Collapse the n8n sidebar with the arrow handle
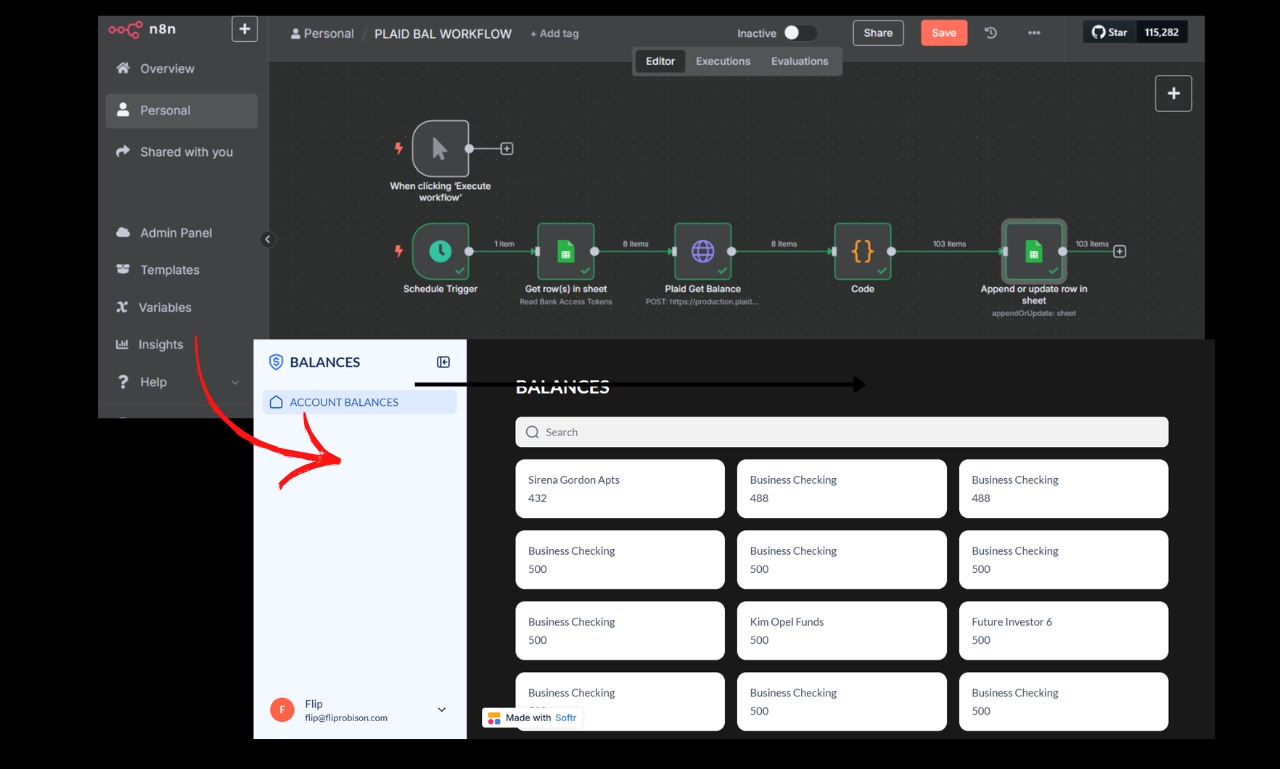The image size is (1280, 769). tap(267, 239)
